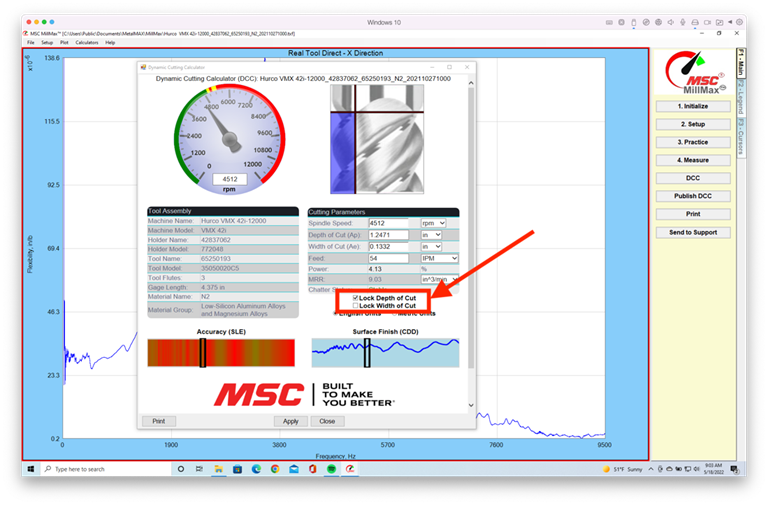This screenshot has width=768, height=505.
Task: Click the 4. Measure button
Action: coord(693,160)
